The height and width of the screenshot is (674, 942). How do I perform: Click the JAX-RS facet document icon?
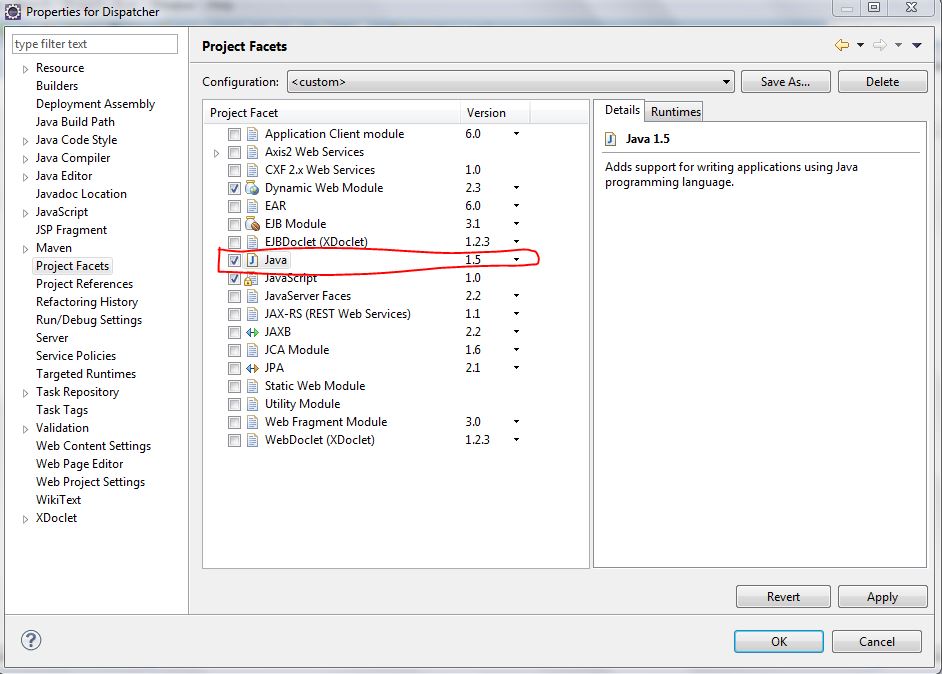click(253, 314)
